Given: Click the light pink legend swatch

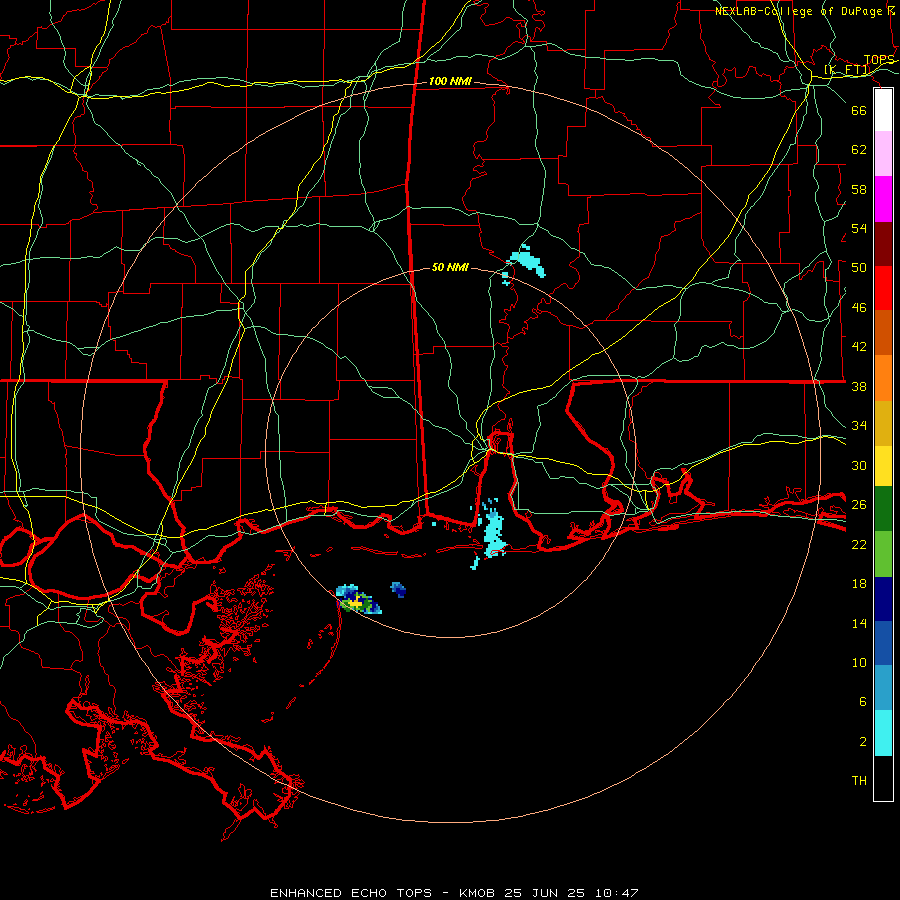Looking at the screenshot, I should click(x=883, y=153).
